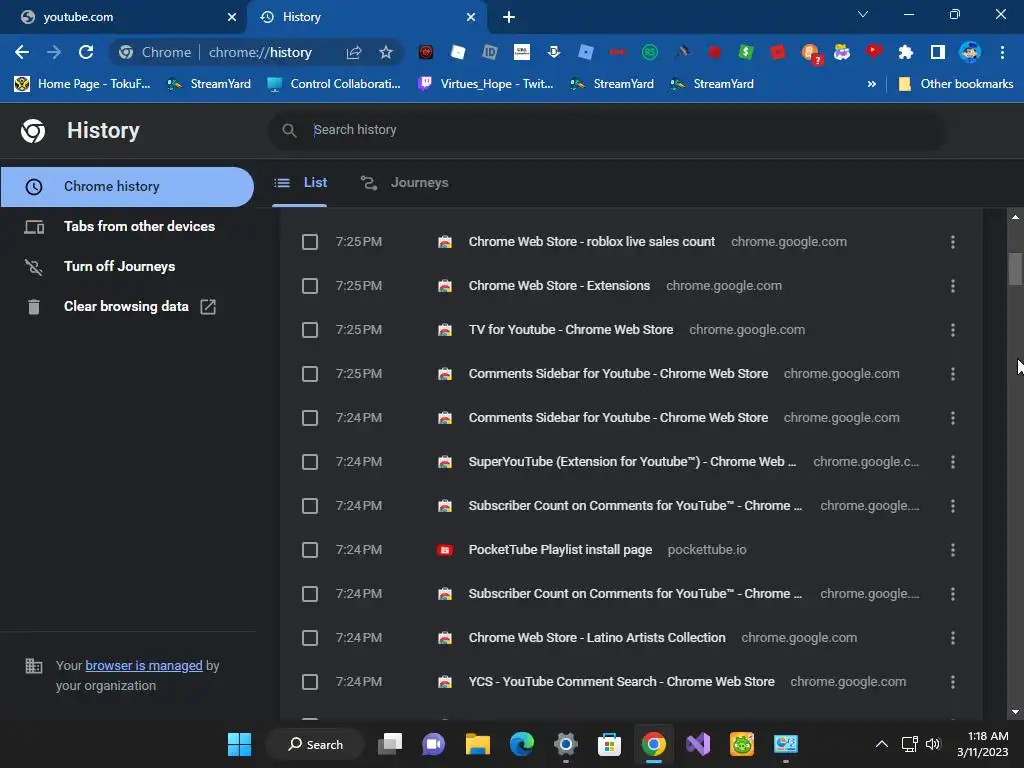Open more actions for SuperYouTube entry
Screen dimensions: 1024x768
click(x=953, y=462)
